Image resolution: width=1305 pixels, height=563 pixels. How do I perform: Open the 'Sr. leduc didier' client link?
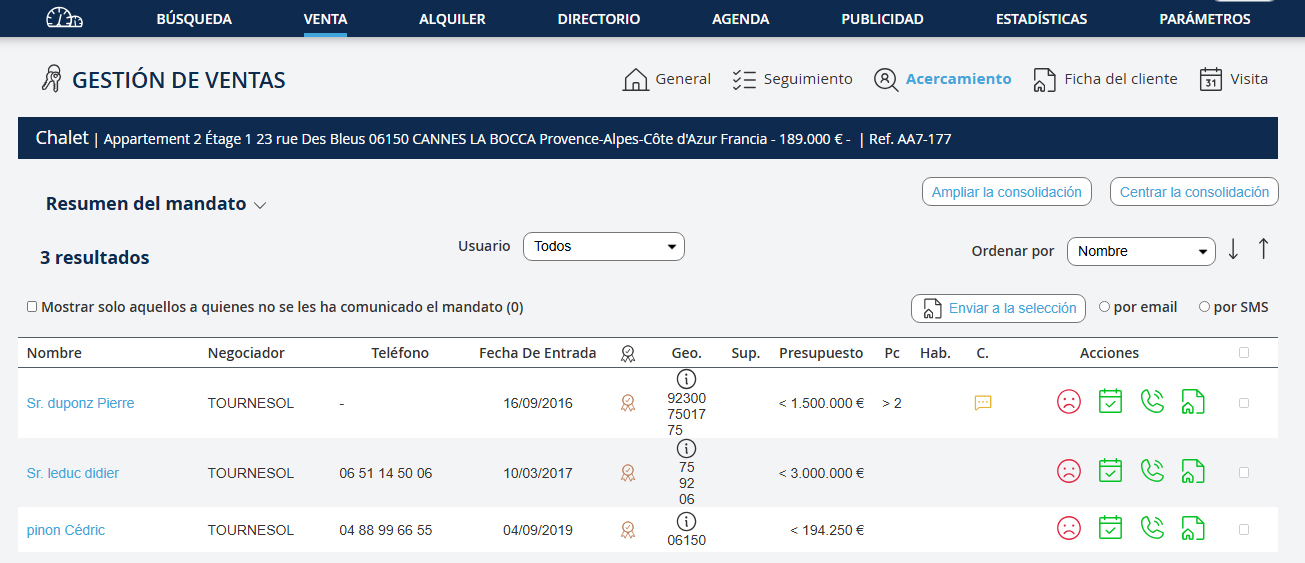pos(73,473)
